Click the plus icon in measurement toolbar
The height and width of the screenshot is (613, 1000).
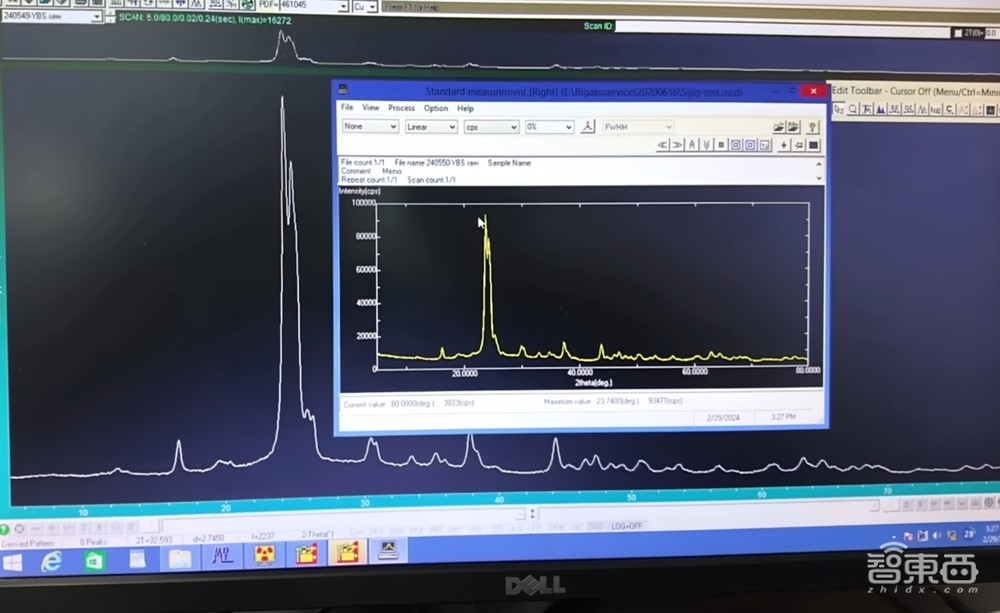coord(783,145)
